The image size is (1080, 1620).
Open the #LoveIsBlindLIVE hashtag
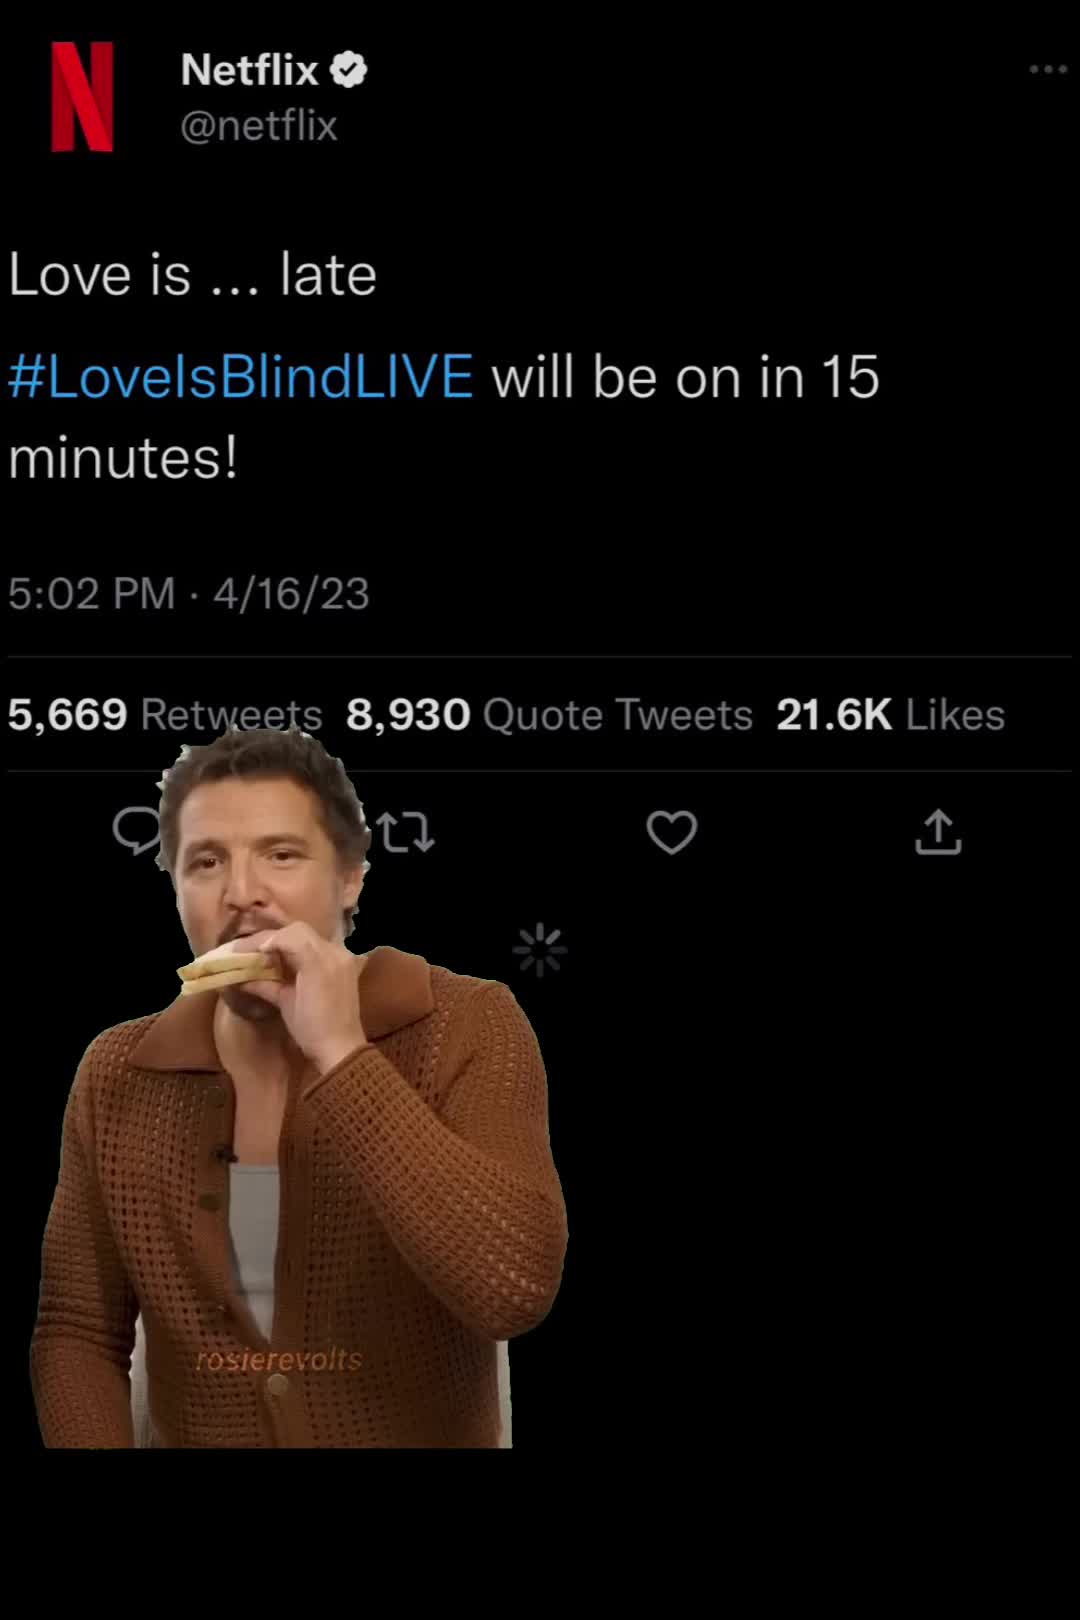pos(241,378)
